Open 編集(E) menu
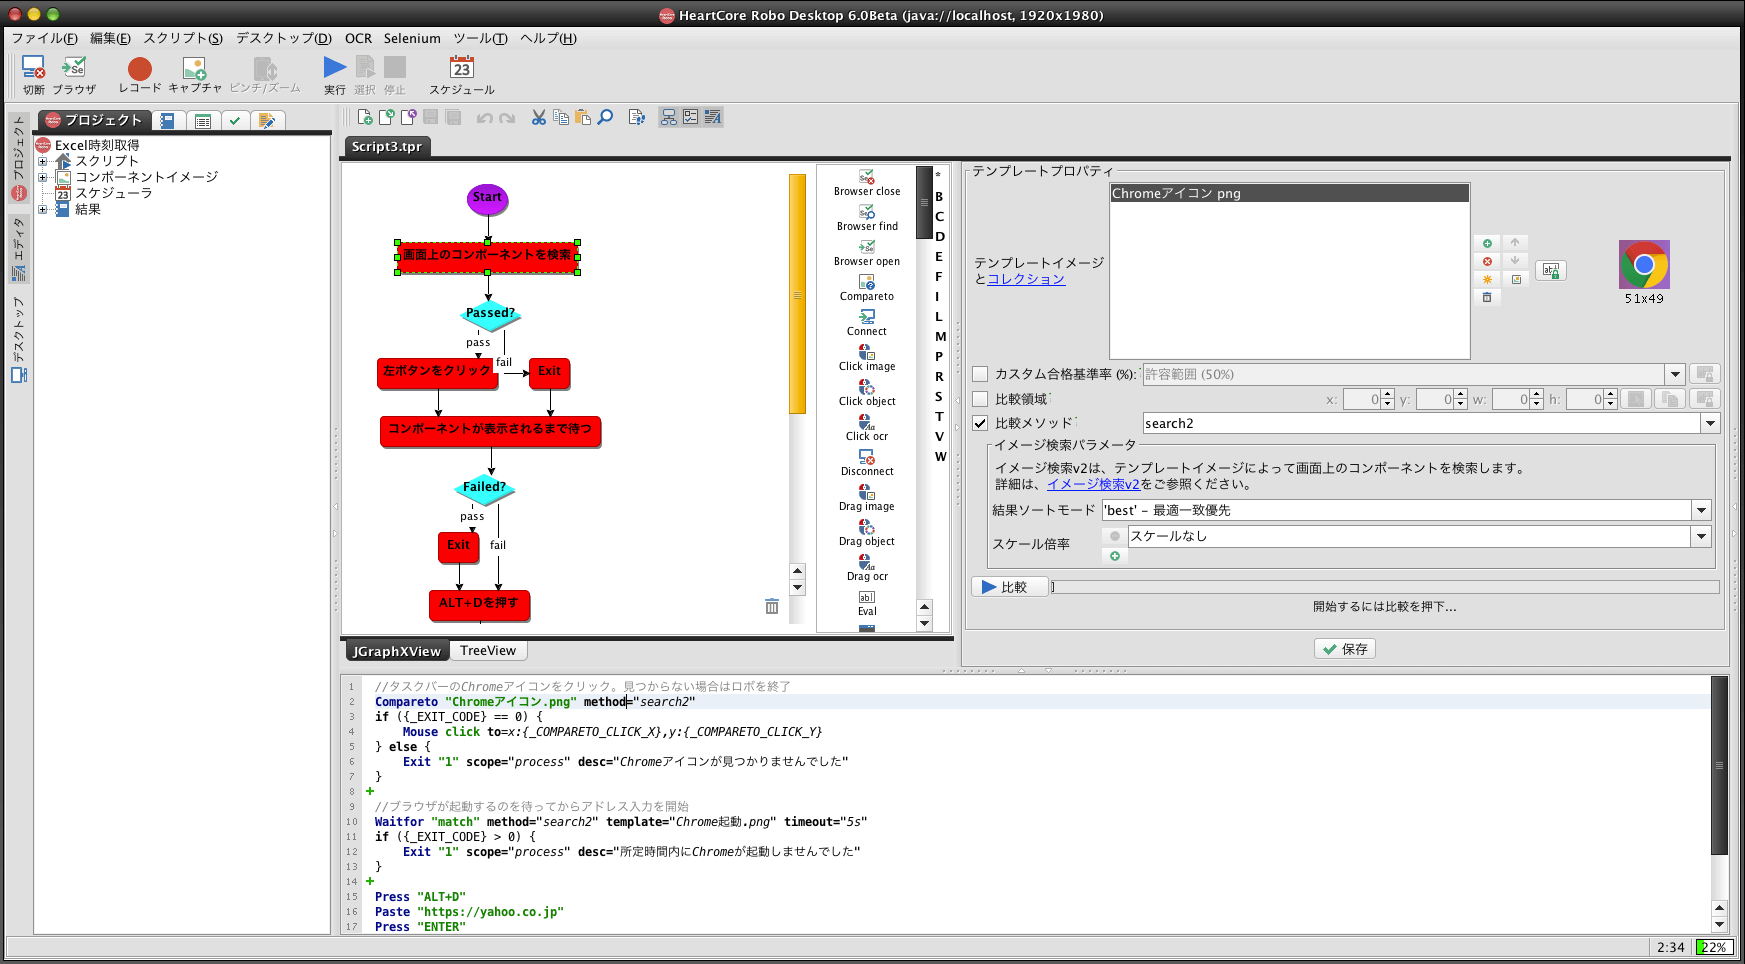The image size is (1745, 964). pos(110,38)
